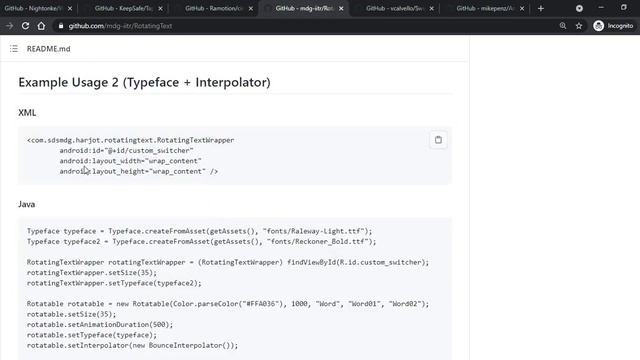Switch to GitHub - Ramotion tab
This screenshot has height=360, width=640.
214,8
